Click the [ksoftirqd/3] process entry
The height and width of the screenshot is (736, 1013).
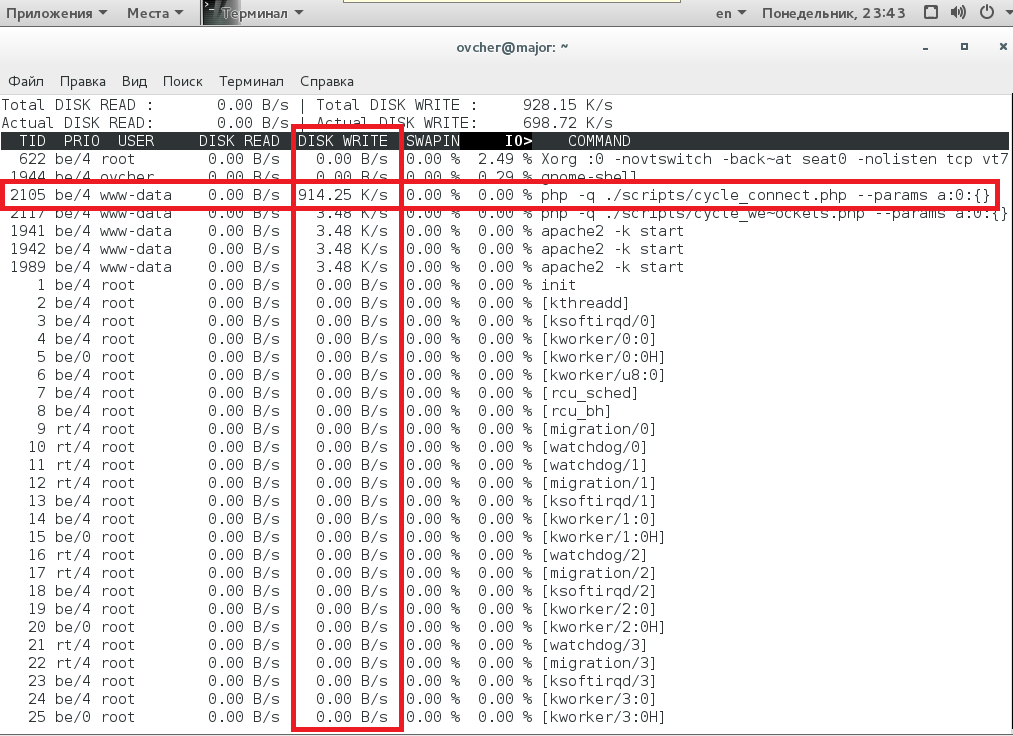pos(599,682)
